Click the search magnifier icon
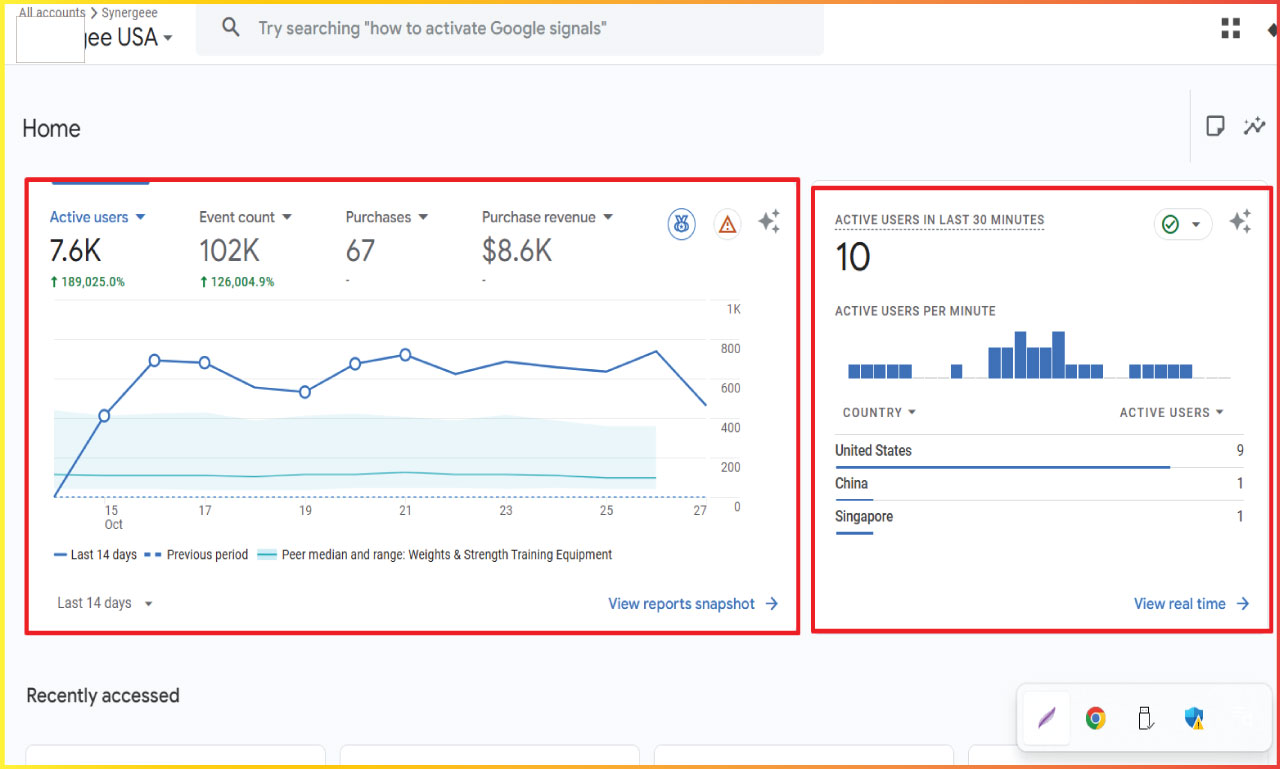The width and height of the screenshot is (1280, 769). [x=231, y=28]
